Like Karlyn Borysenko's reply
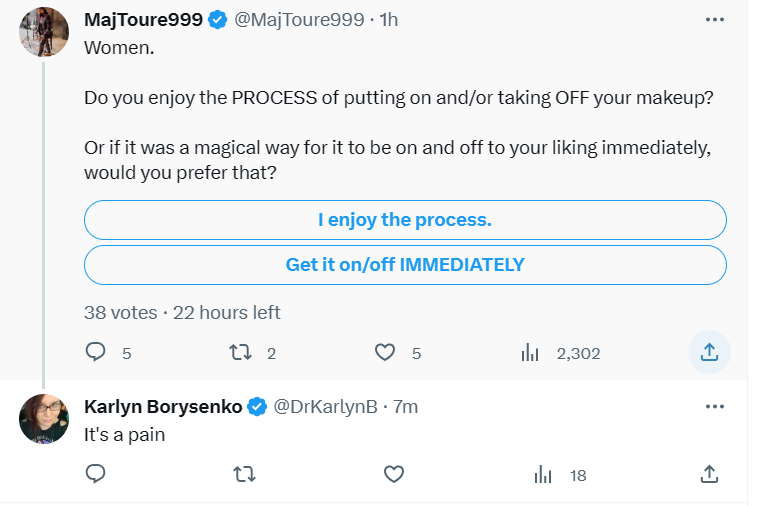 [394, 474]
